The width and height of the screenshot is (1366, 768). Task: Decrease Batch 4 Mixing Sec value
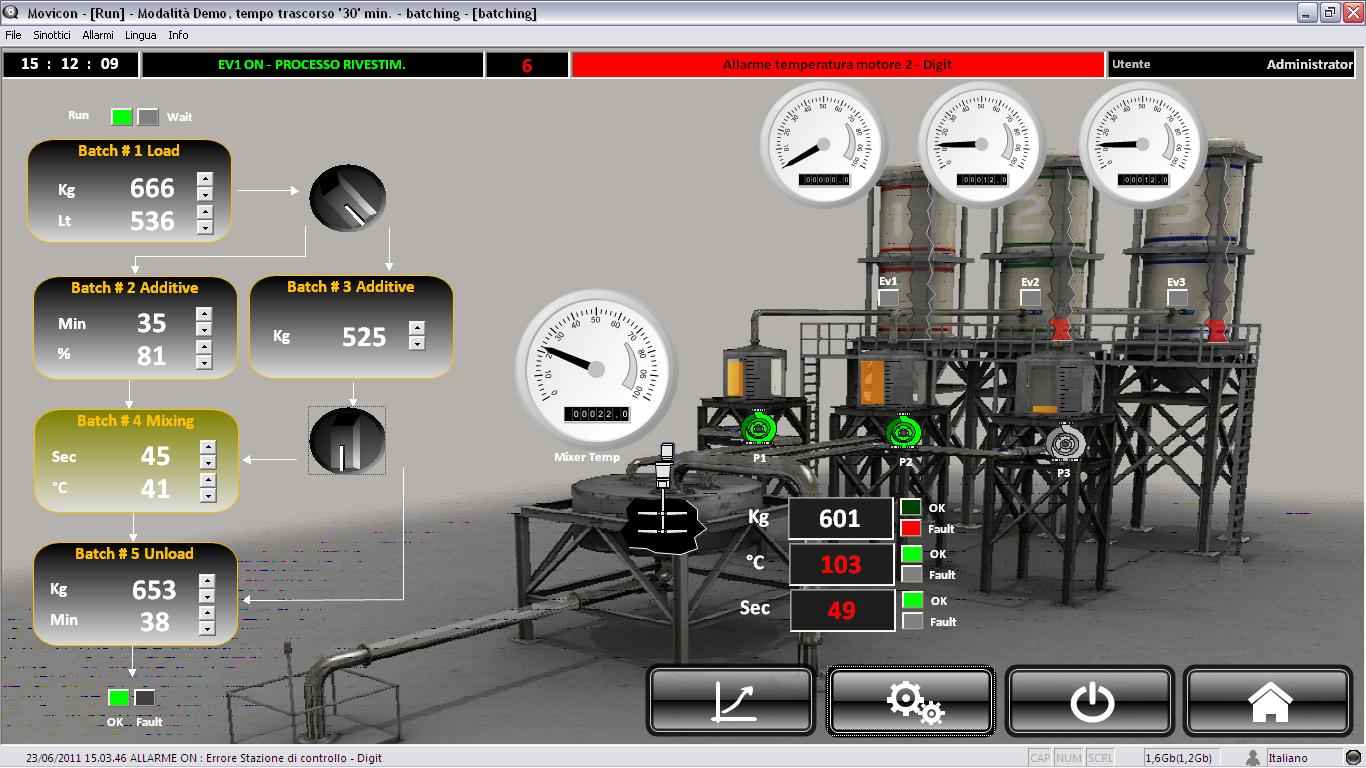pyautogui.click(x=207, y=463)
